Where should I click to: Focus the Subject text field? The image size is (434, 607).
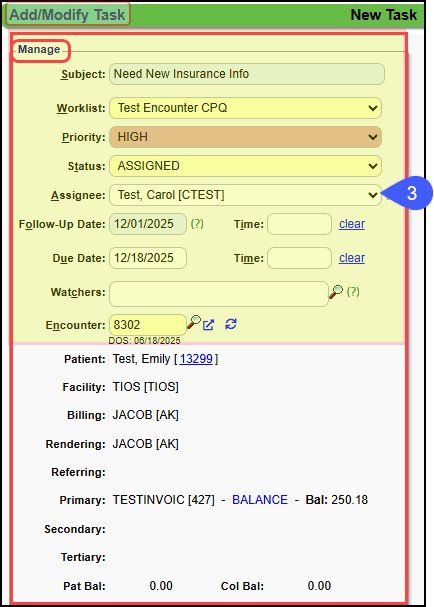pos(247,74)
